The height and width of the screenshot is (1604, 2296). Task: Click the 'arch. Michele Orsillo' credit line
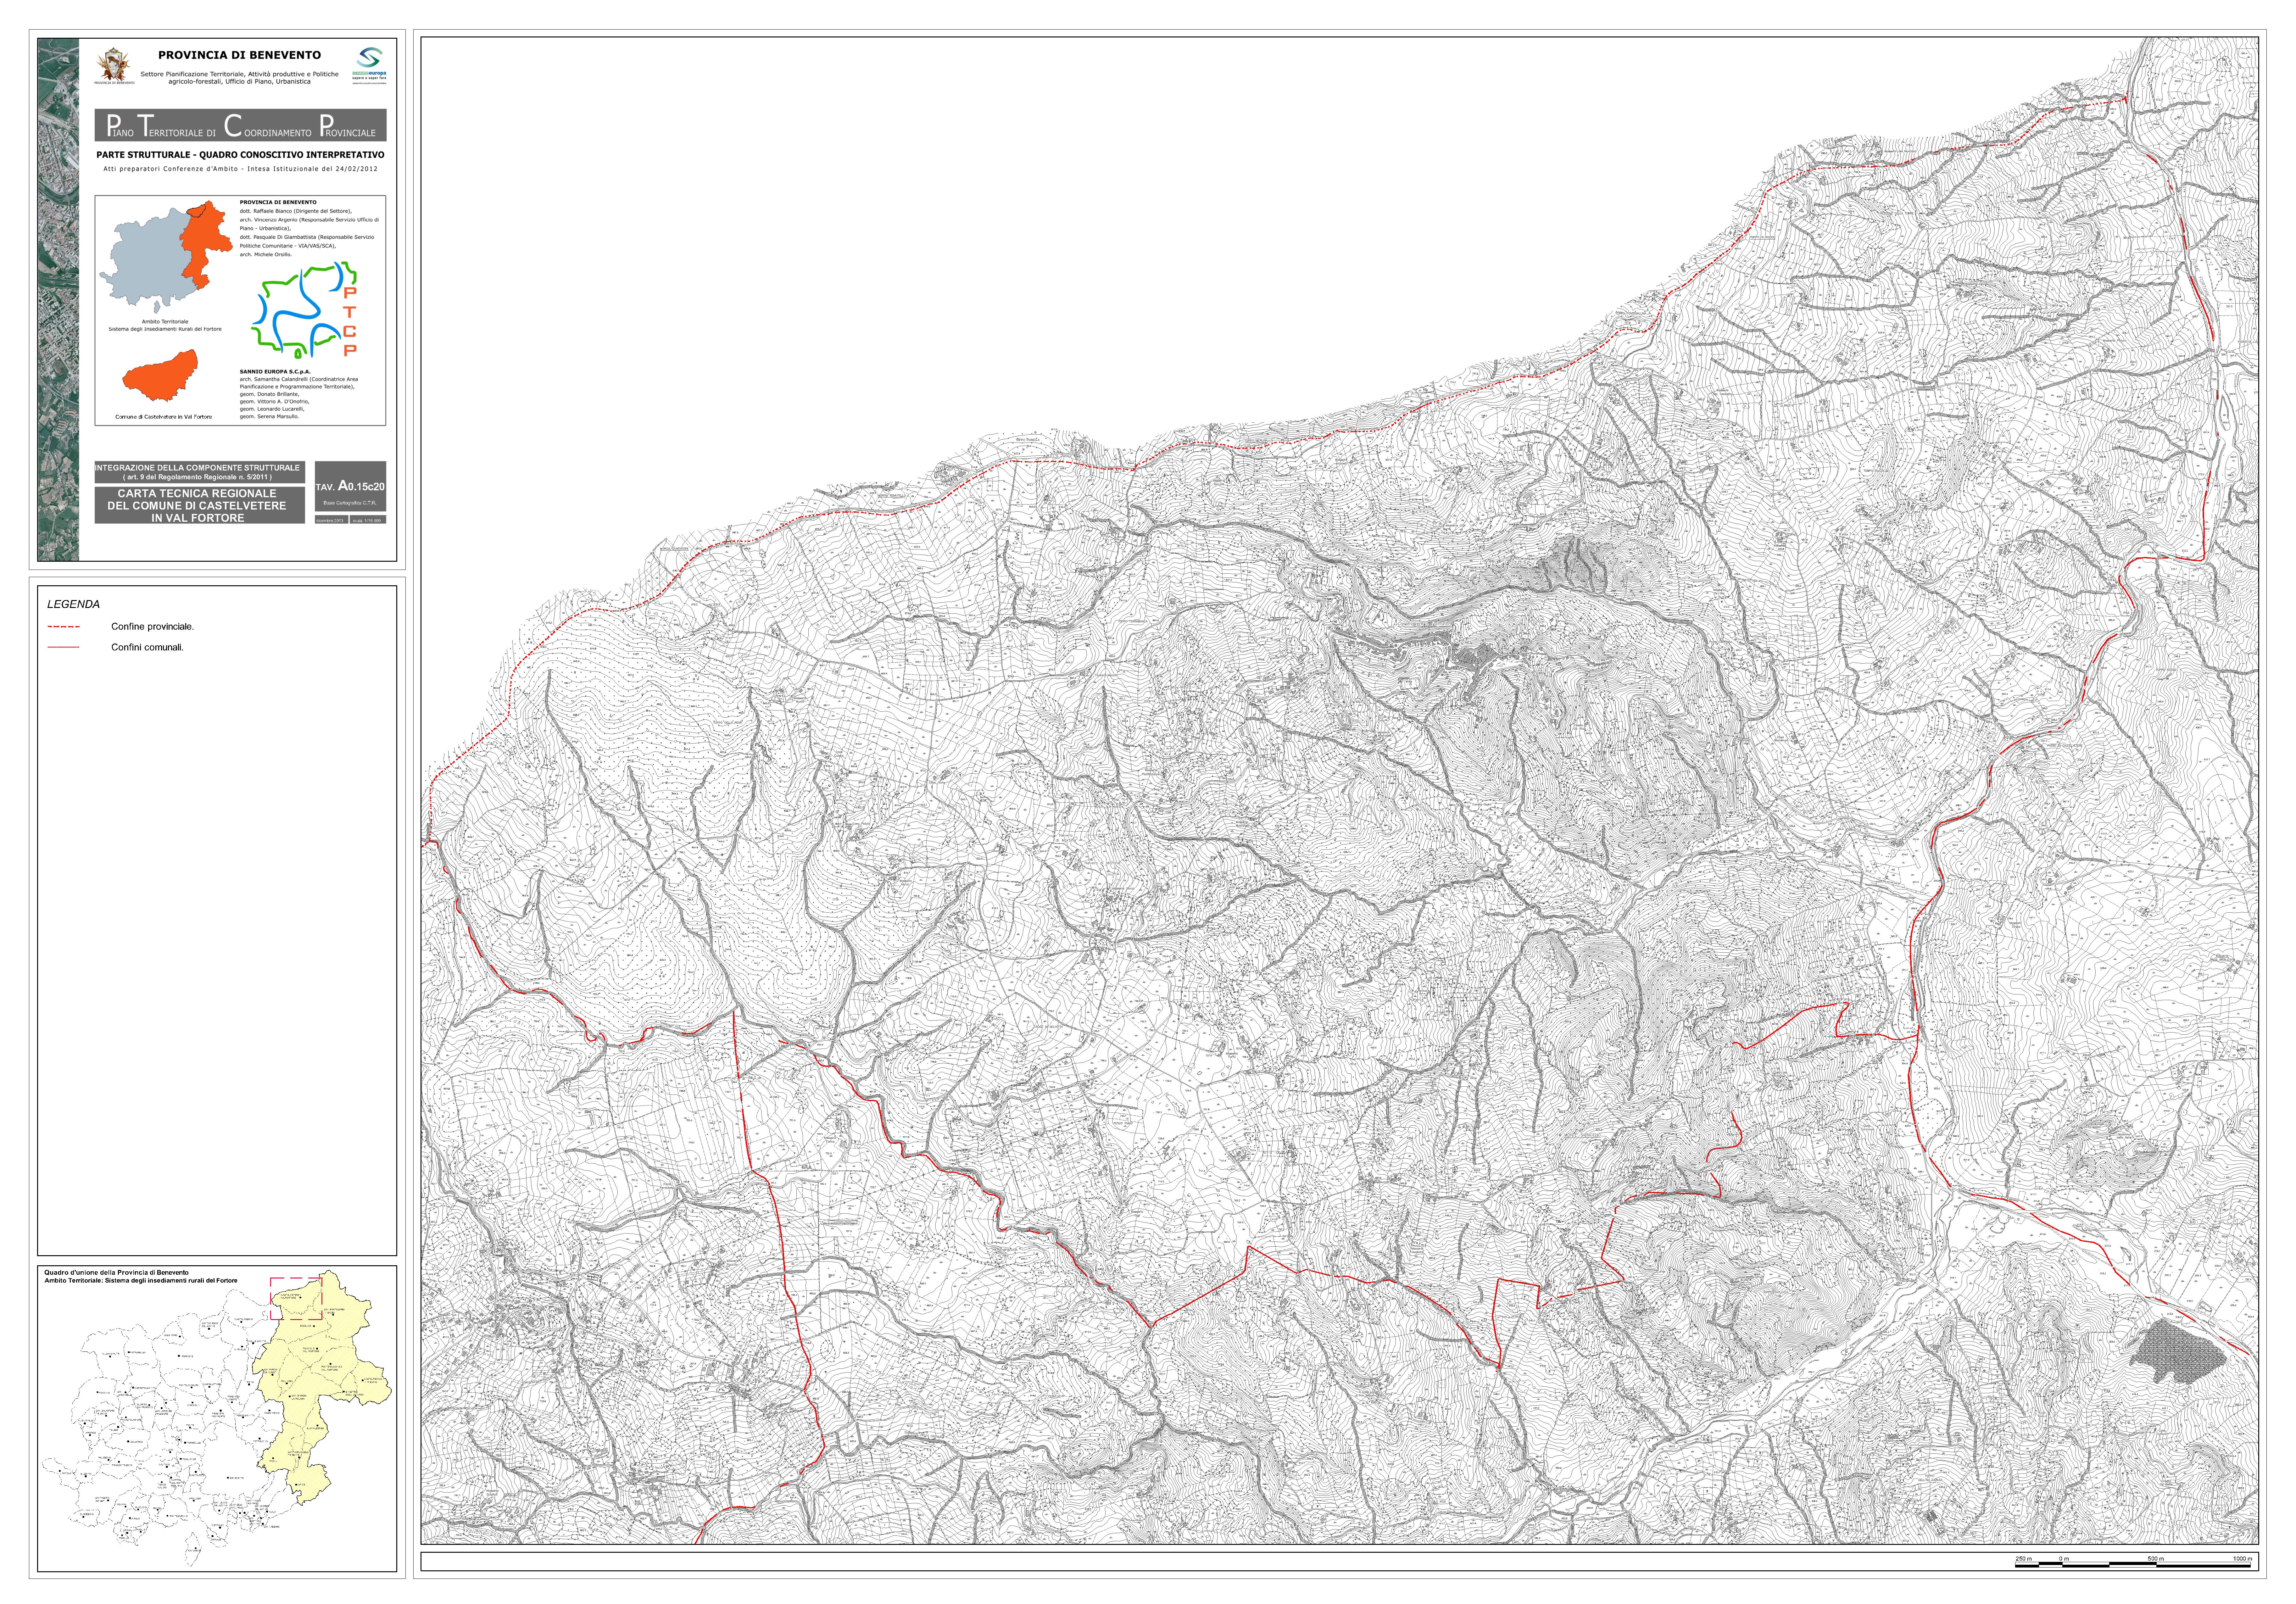[266, 255]
